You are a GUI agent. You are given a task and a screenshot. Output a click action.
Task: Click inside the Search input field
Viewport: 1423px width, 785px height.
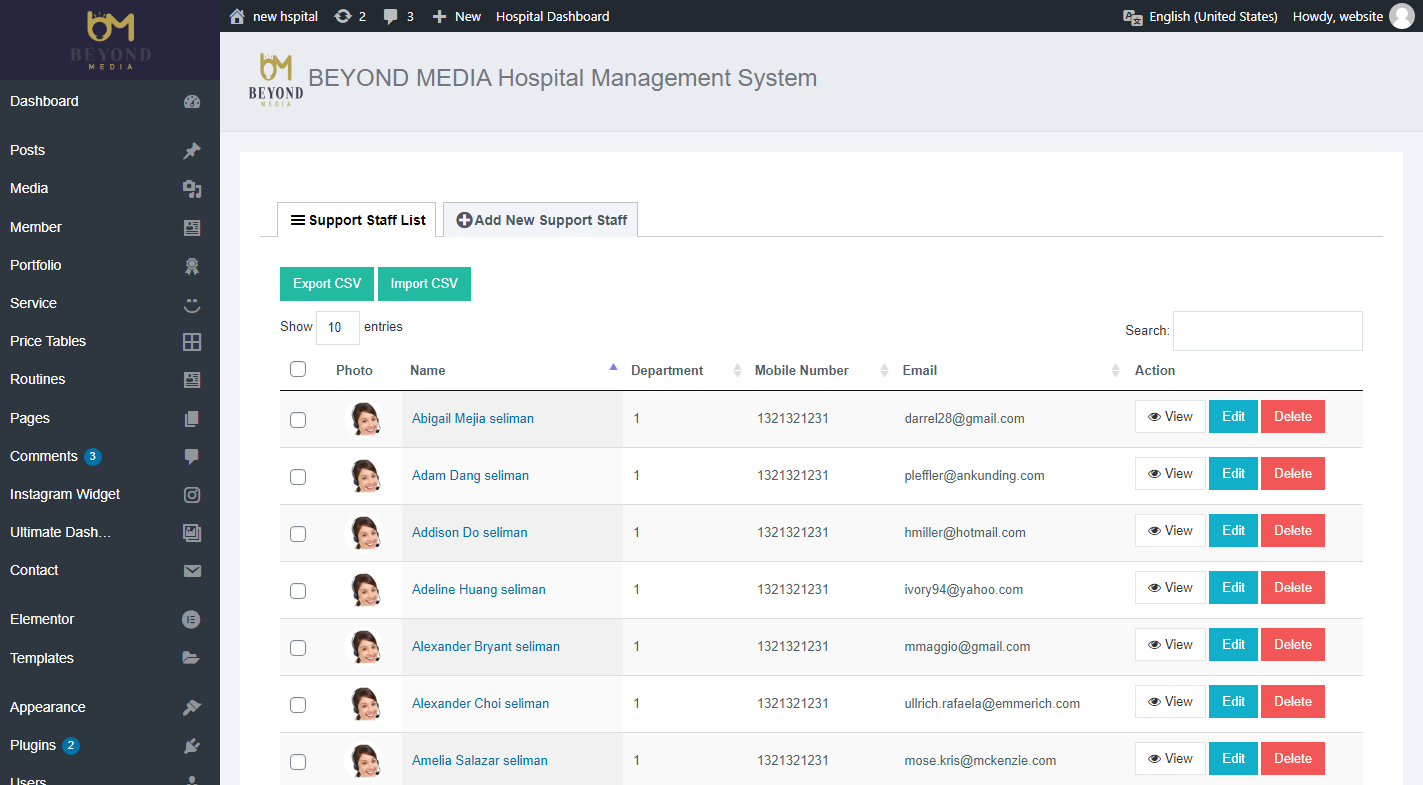[x=1267, y=331]
